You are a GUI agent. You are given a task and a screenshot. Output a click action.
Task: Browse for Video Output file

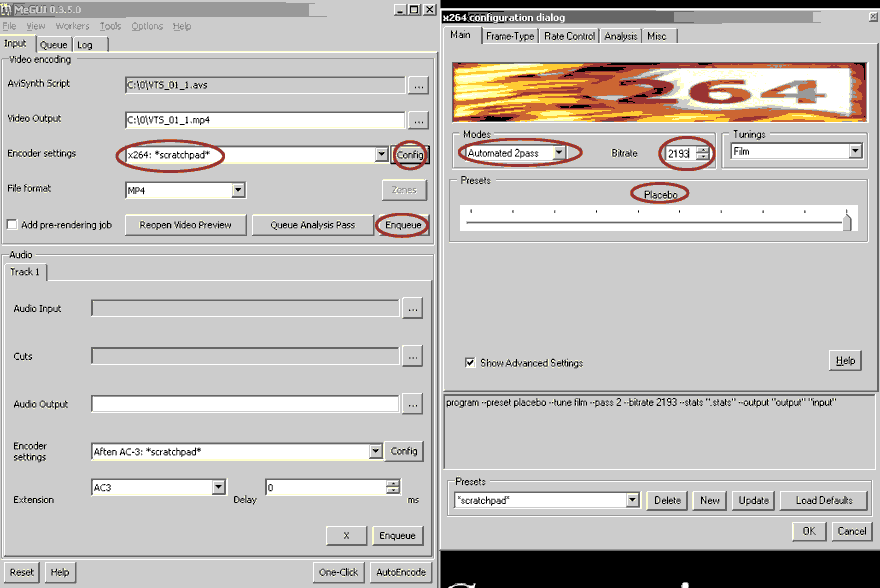[x=418, y=120]
